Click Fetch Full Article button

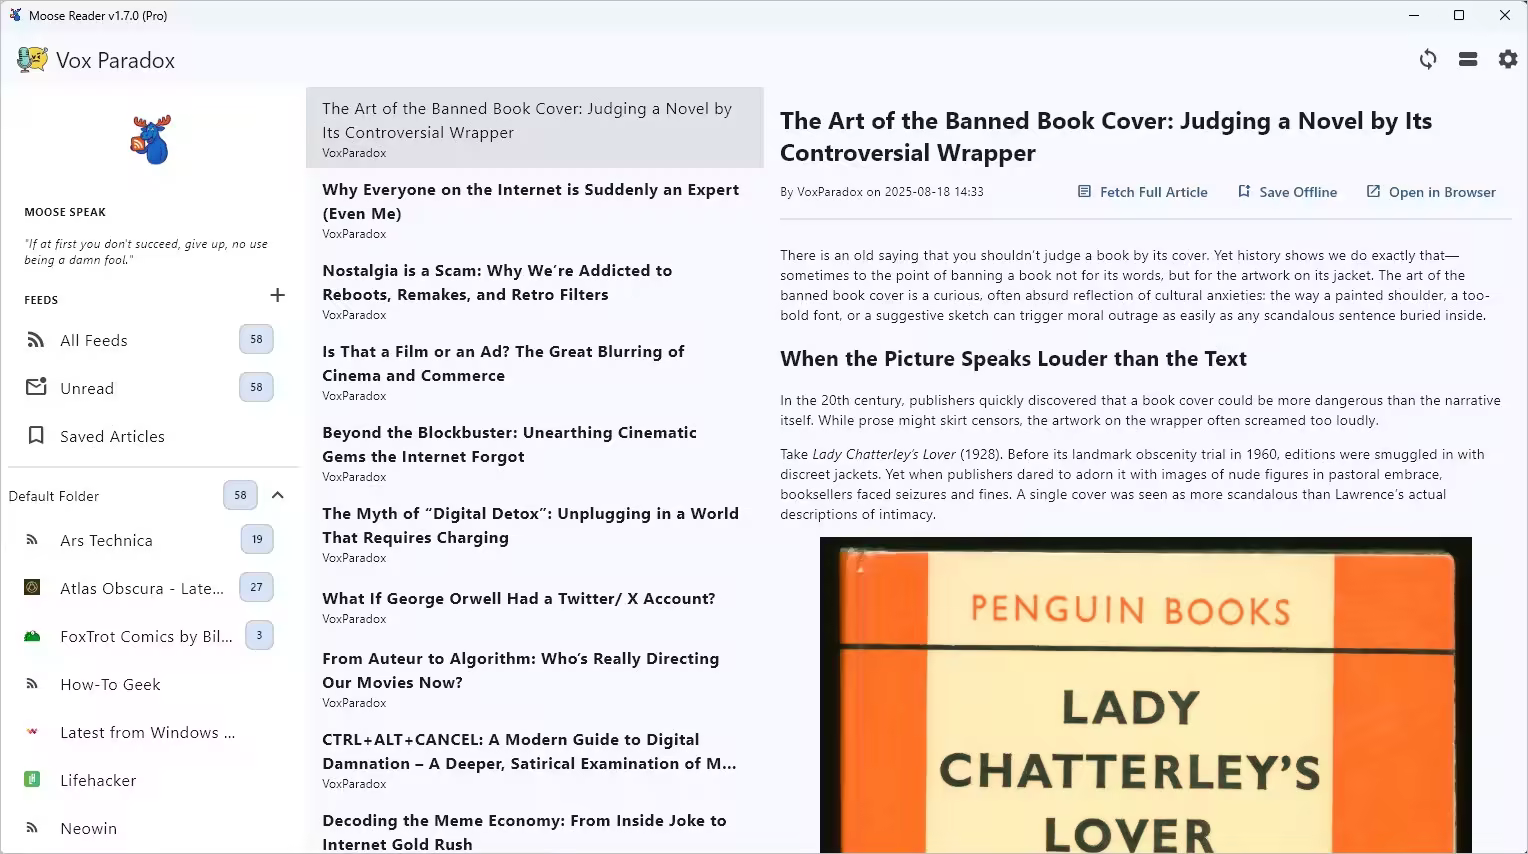click(x=1142, y=192)
